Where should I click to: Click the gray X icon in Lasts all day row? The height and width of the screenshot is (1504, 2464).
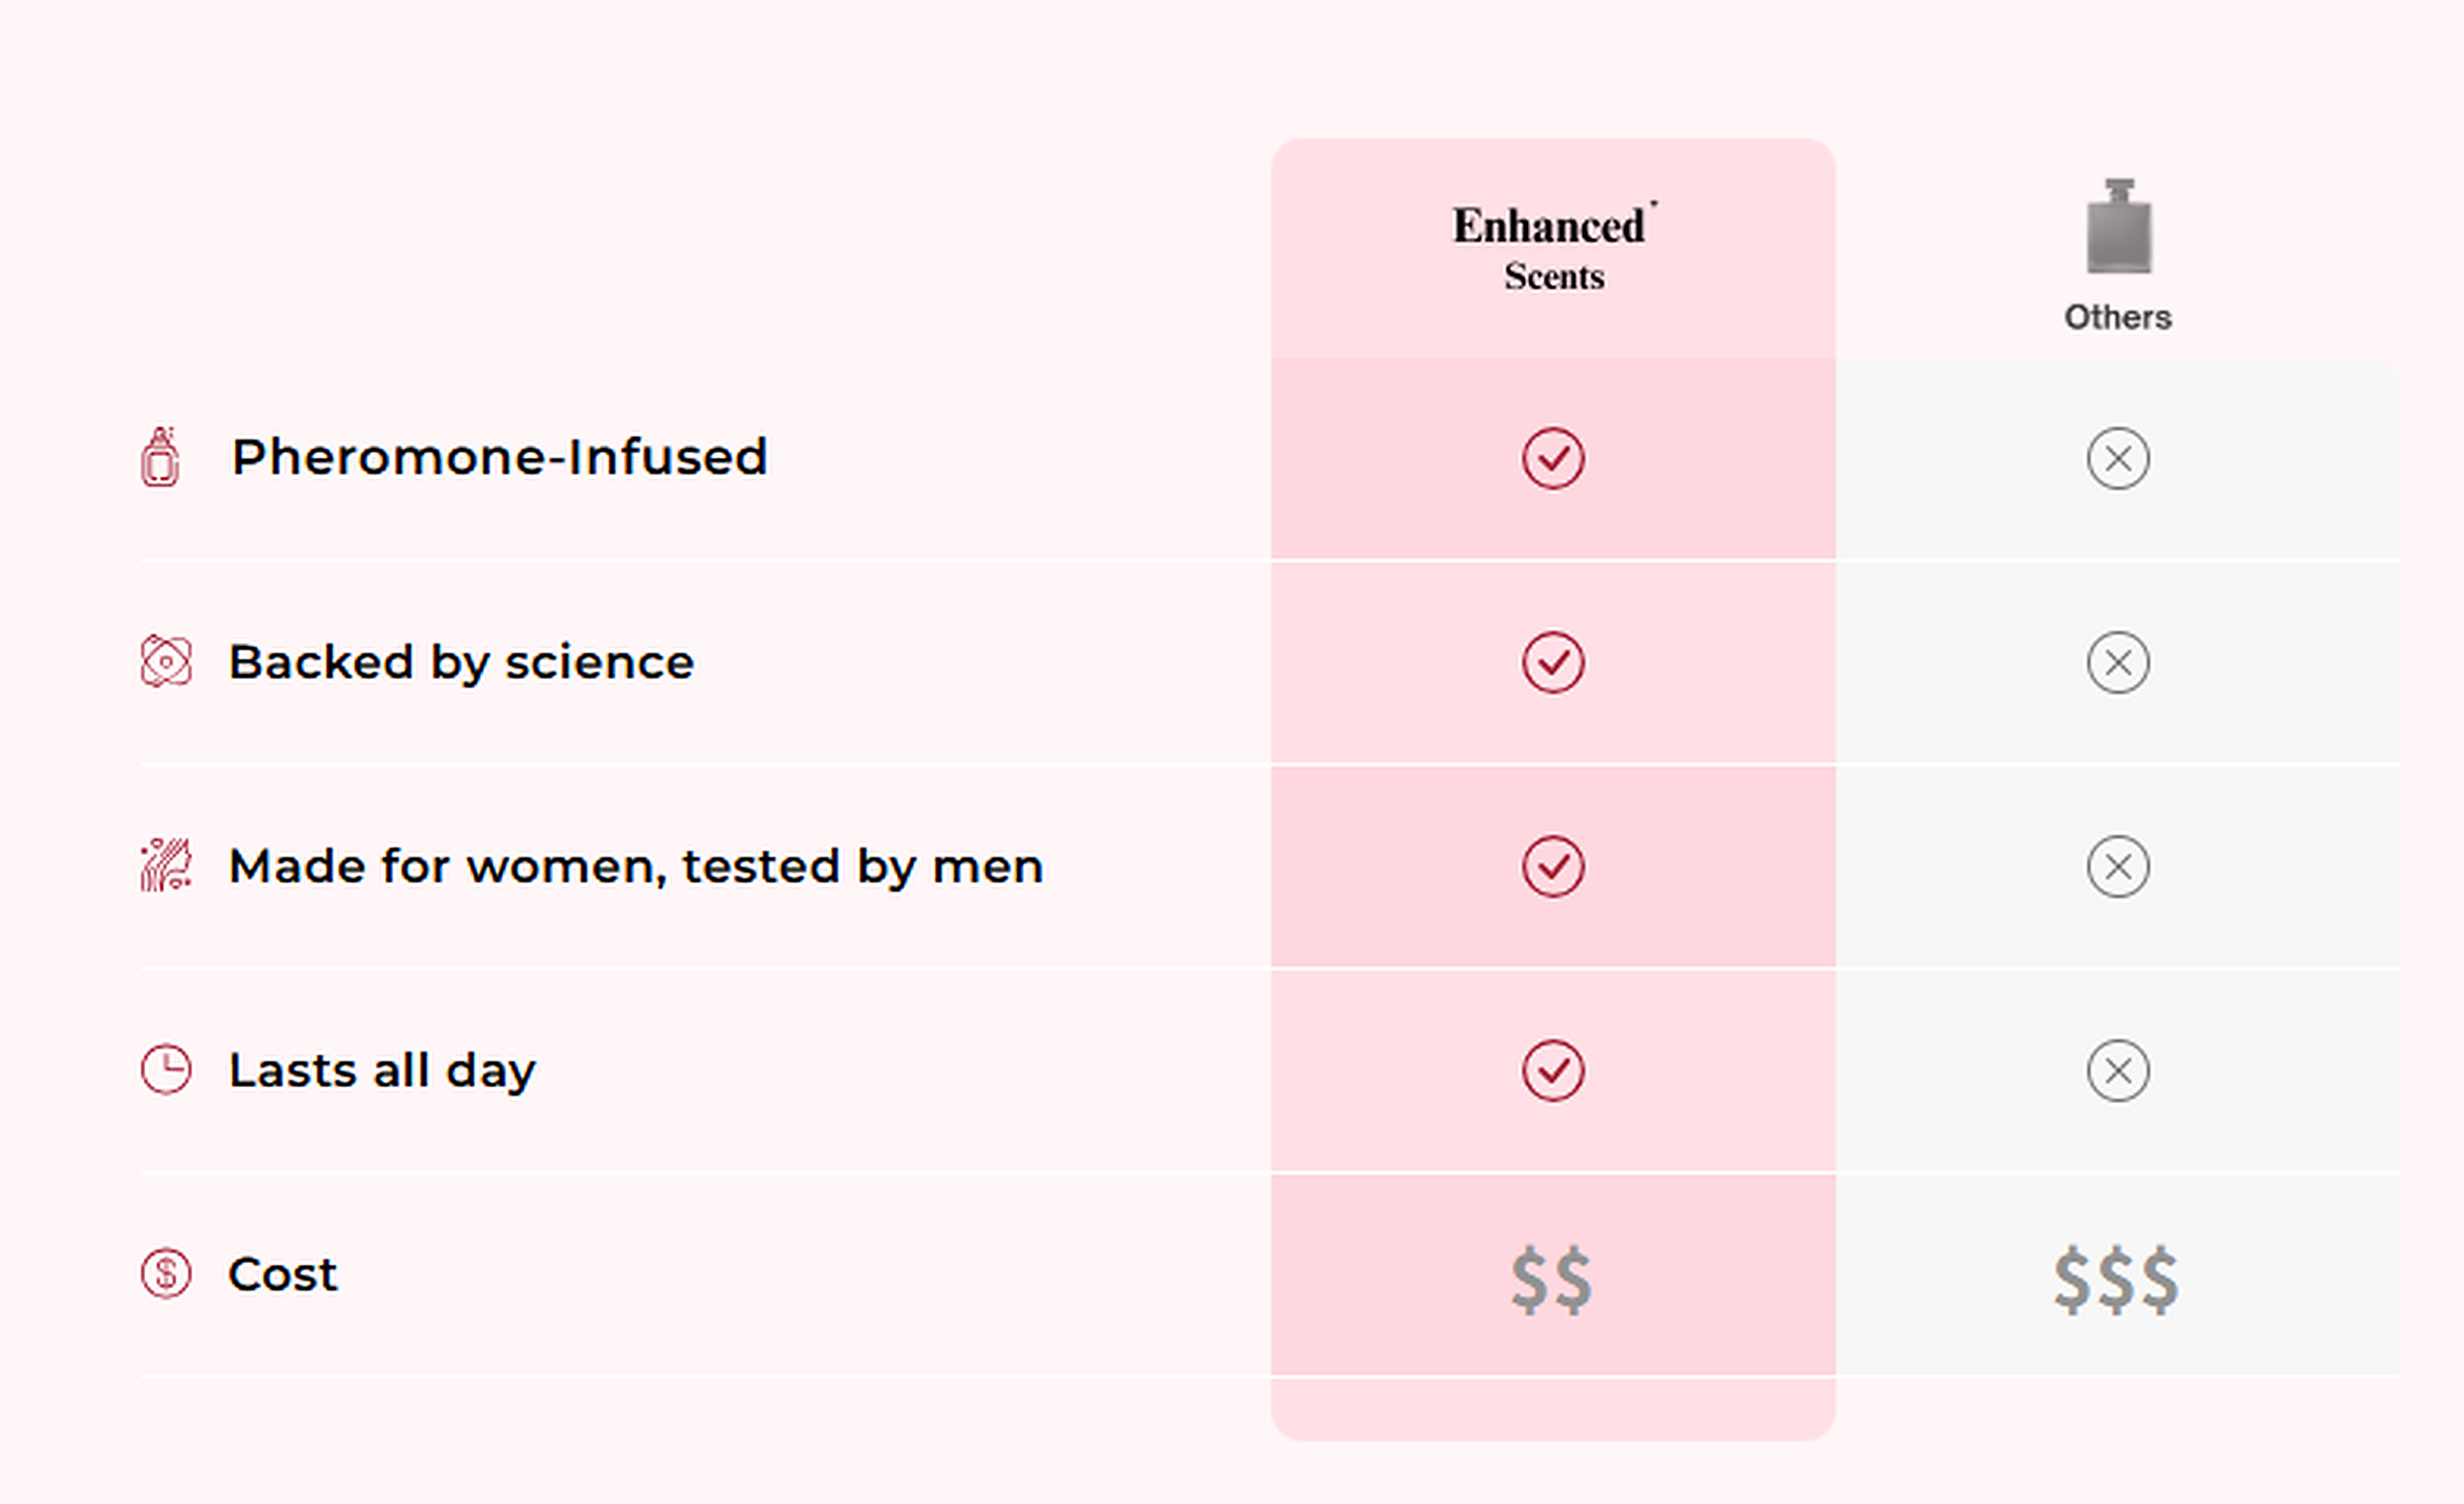click(2117, 1071)
